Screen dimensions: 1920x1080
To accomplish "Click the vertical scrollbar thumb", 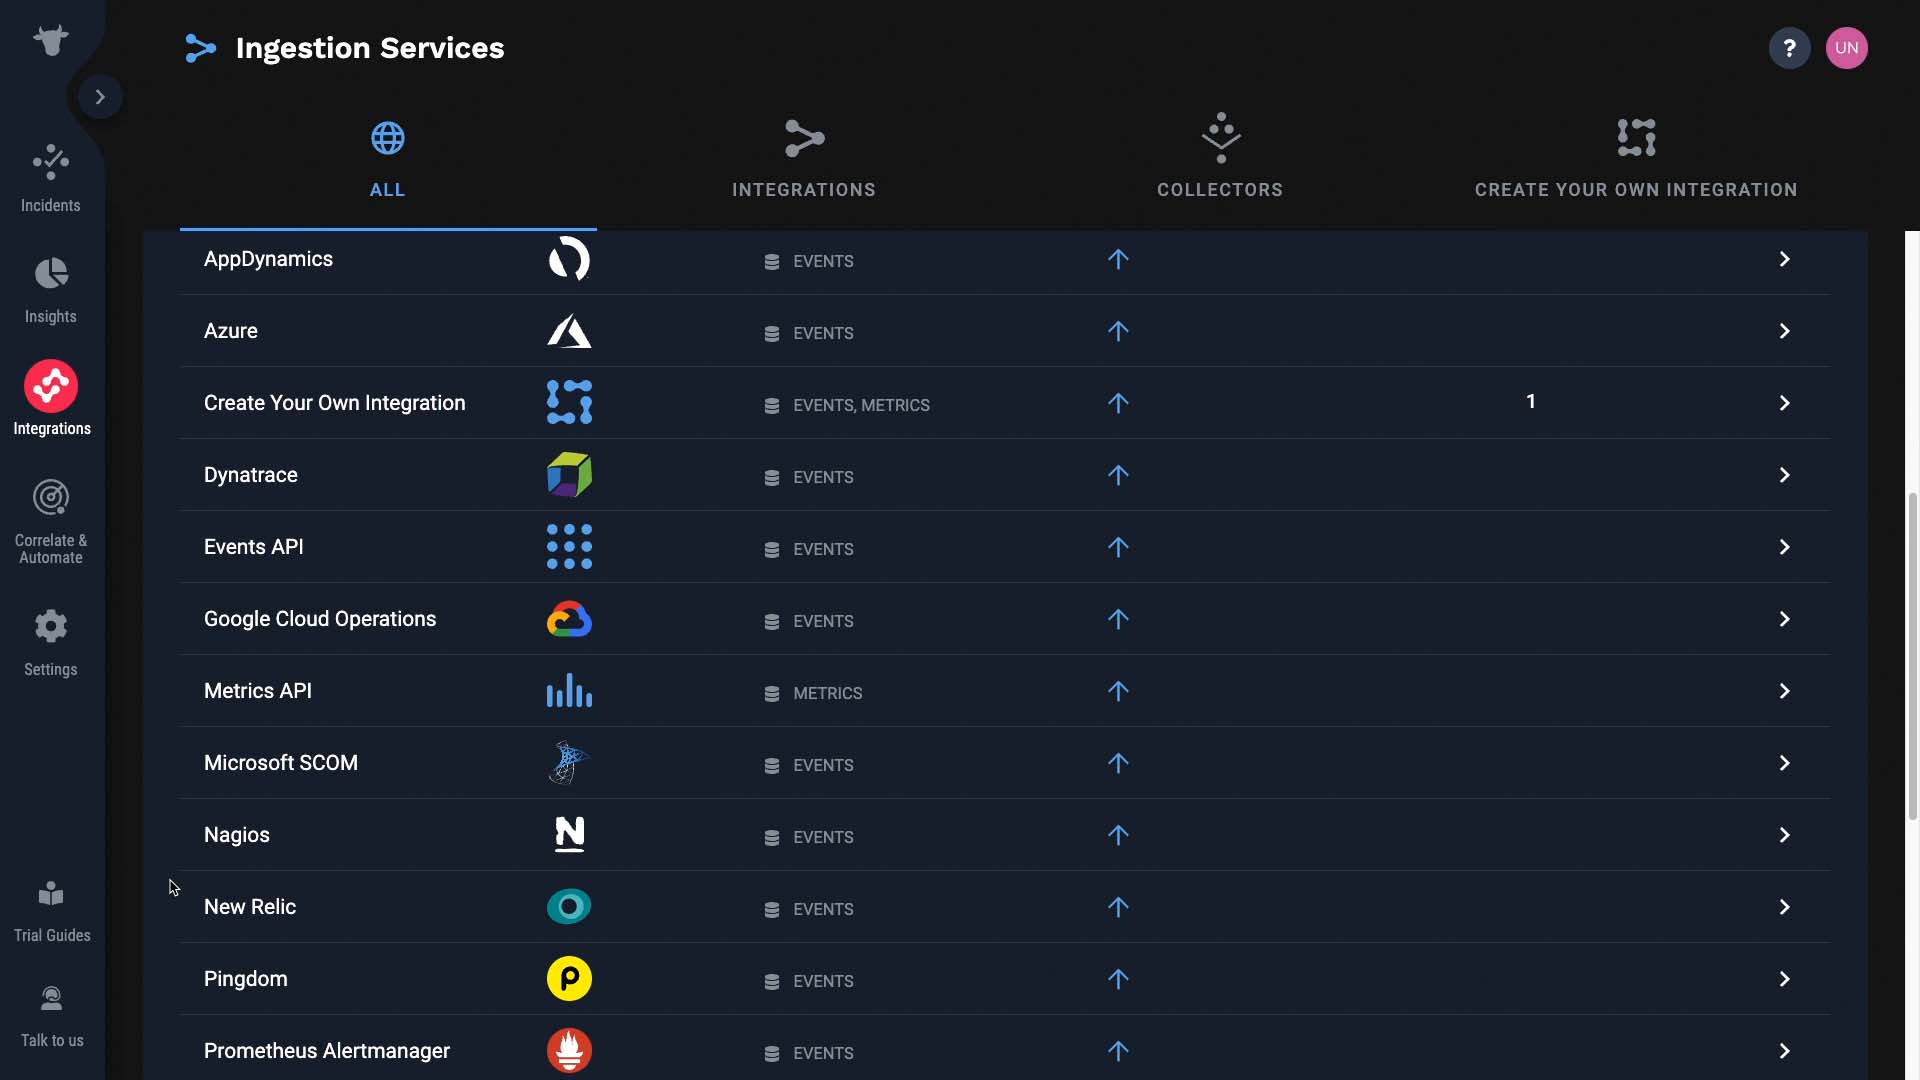I will [x=1912, y=656].
